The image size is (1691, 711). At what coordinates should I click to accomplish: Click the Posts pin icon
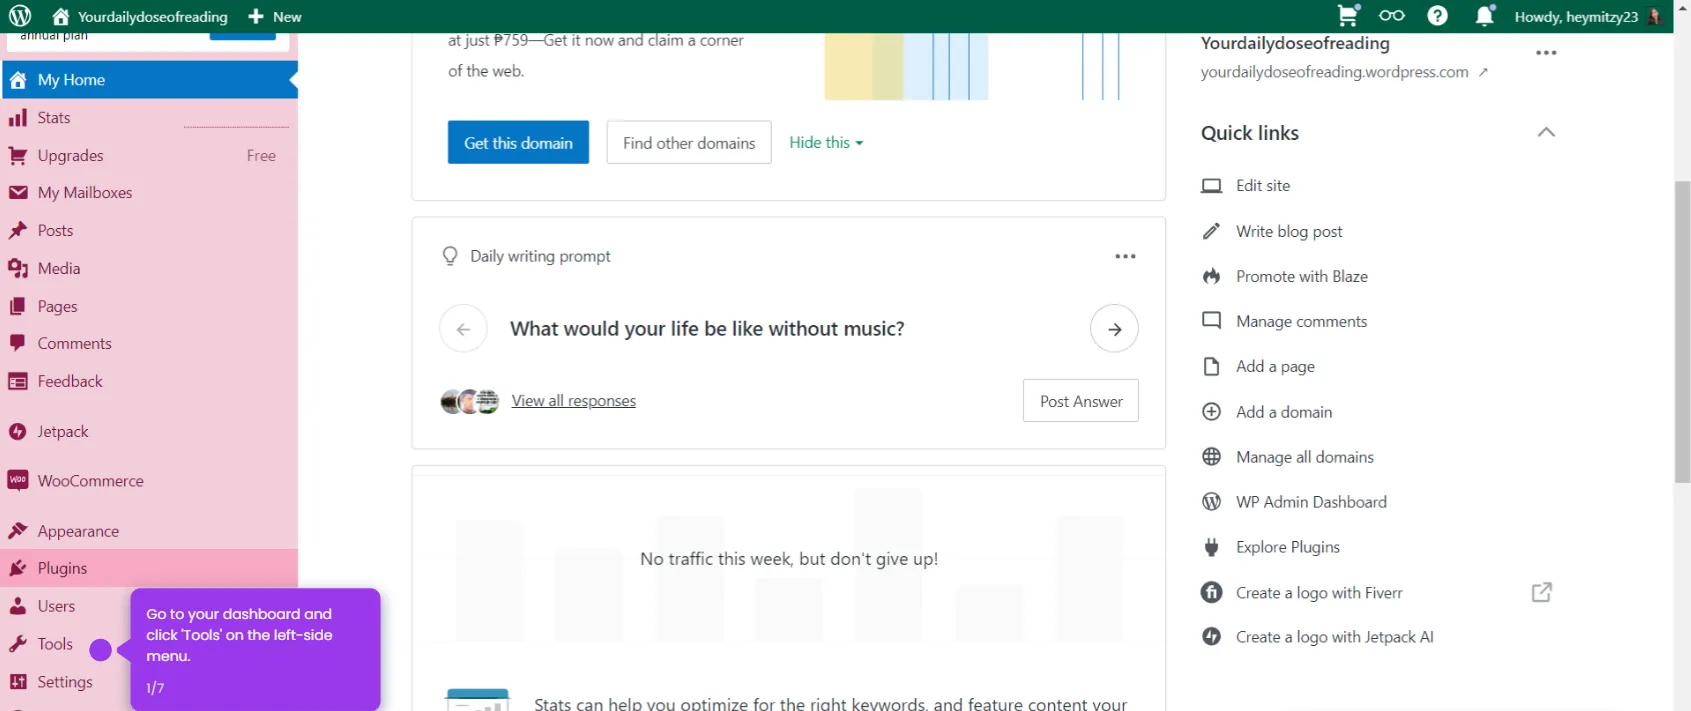coord(18,231)
